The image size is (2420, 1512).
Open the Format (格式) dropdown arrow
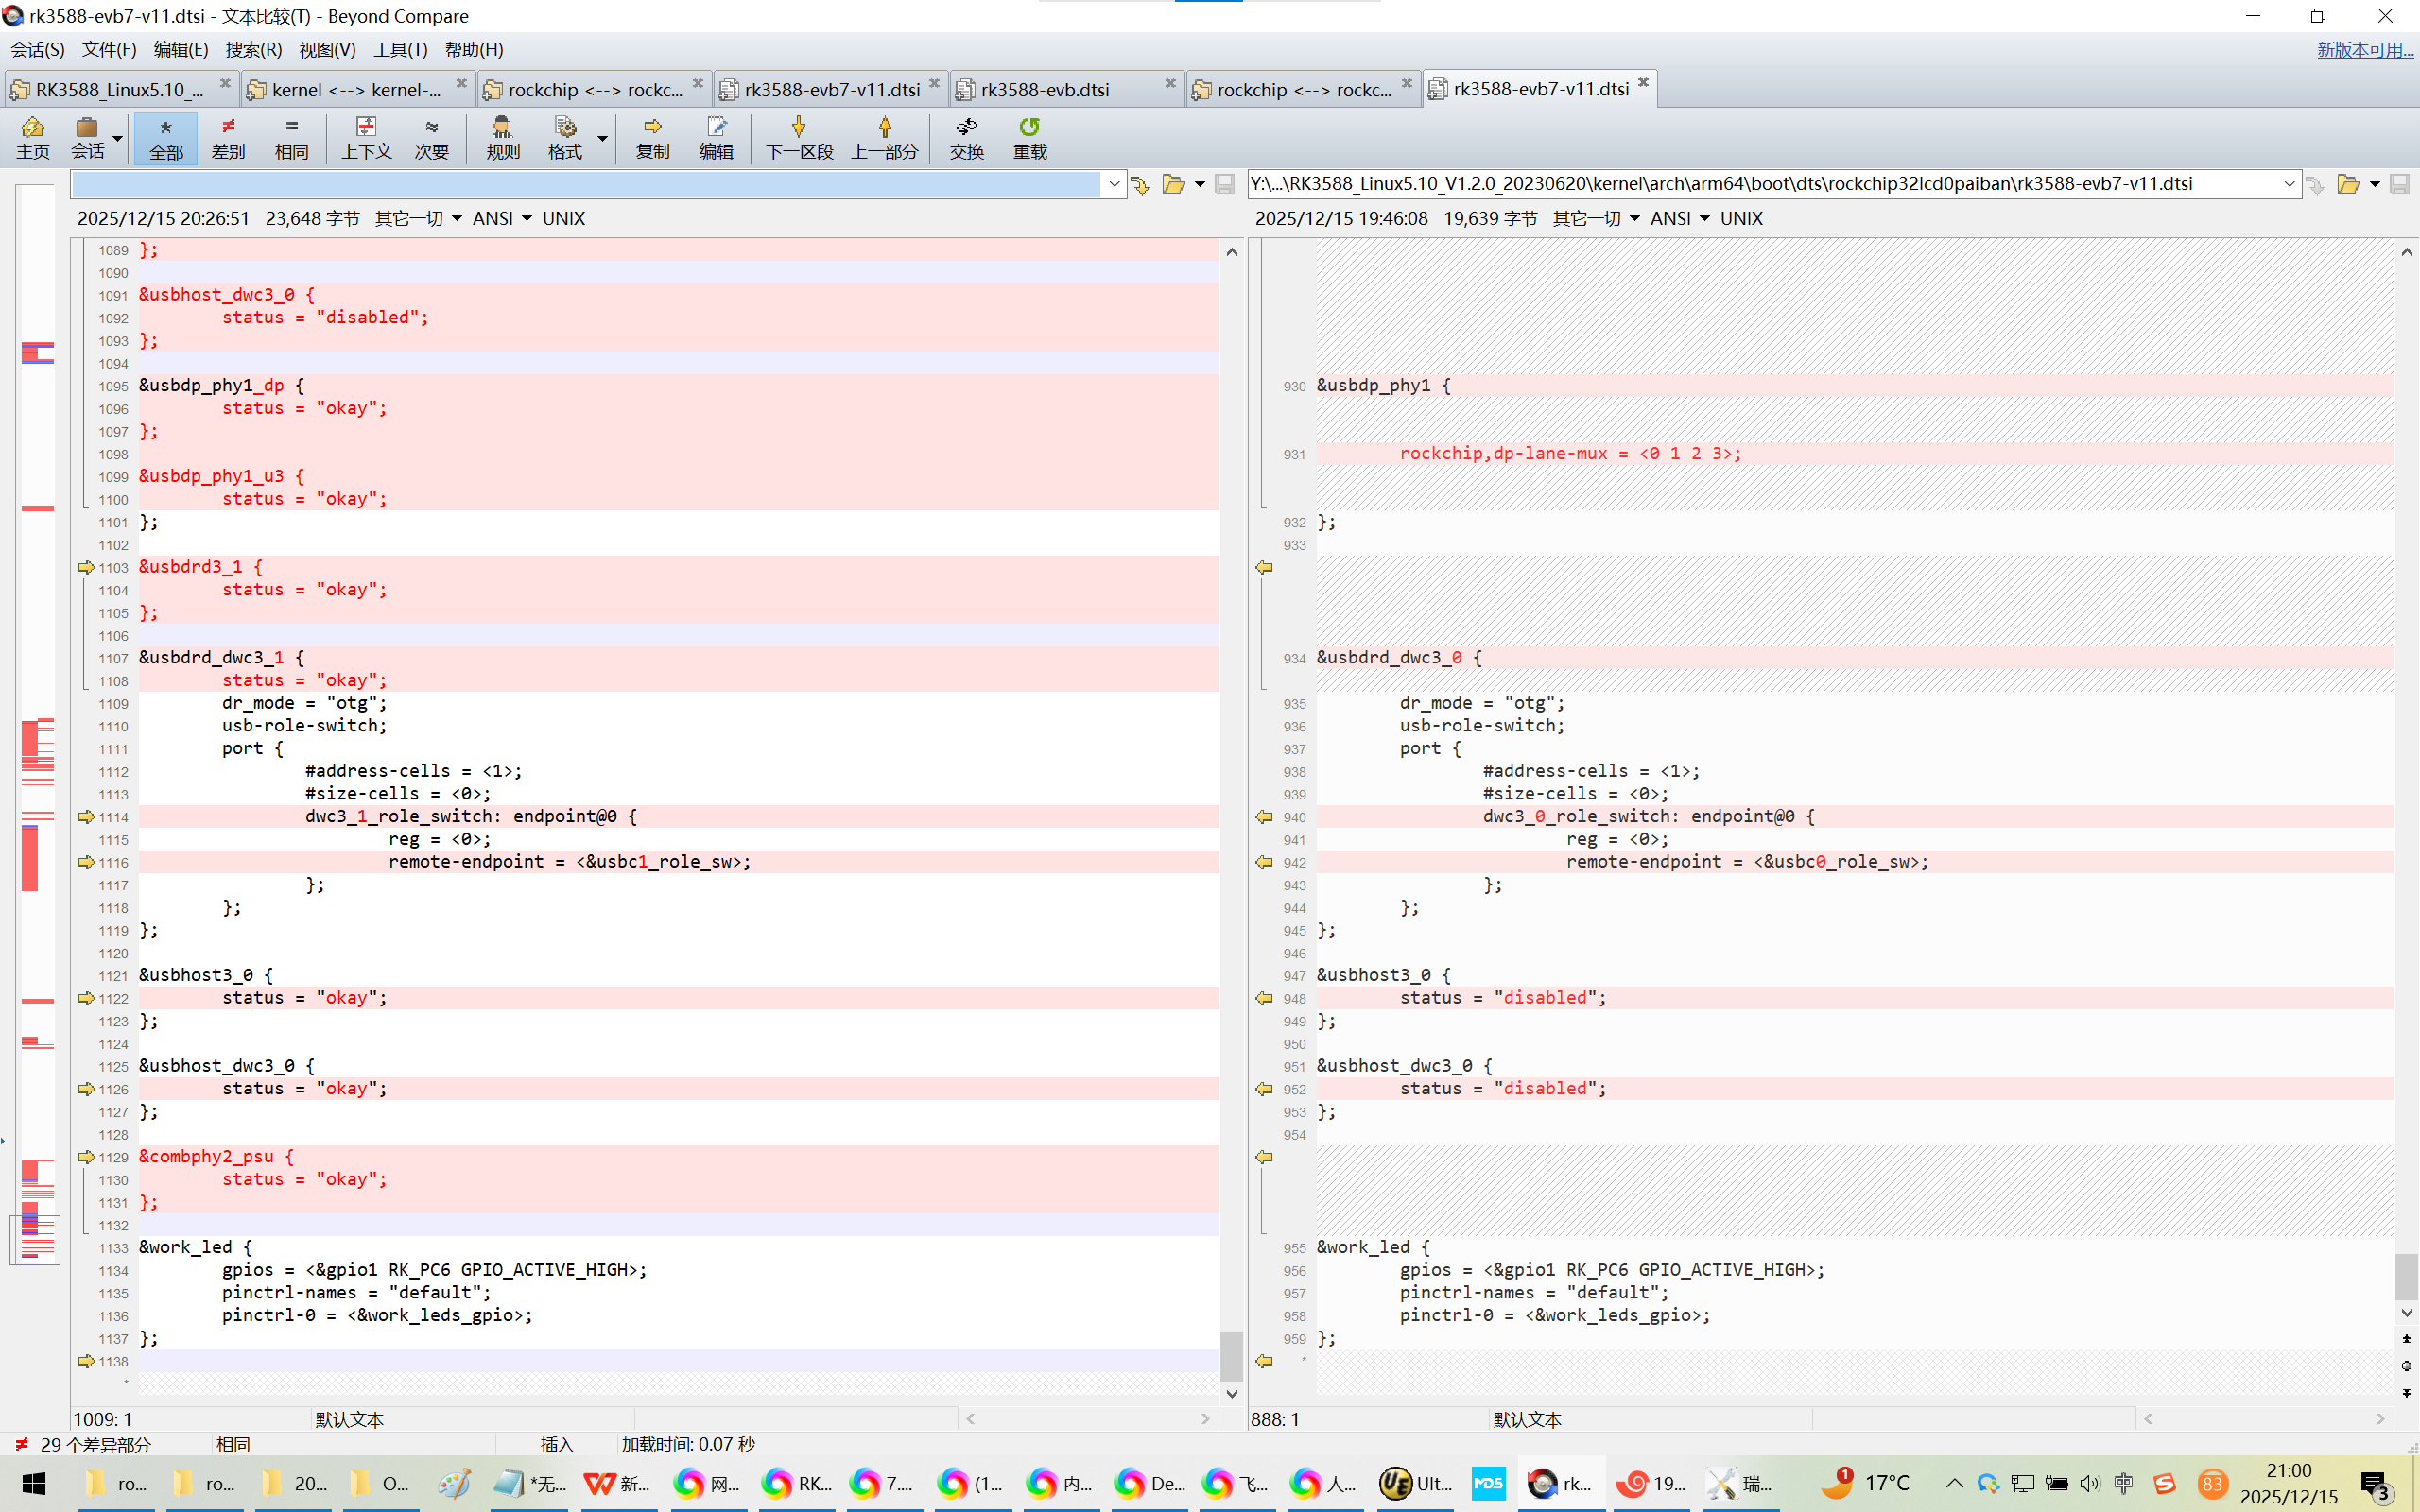pyautogui.click(x=602, y=137)
